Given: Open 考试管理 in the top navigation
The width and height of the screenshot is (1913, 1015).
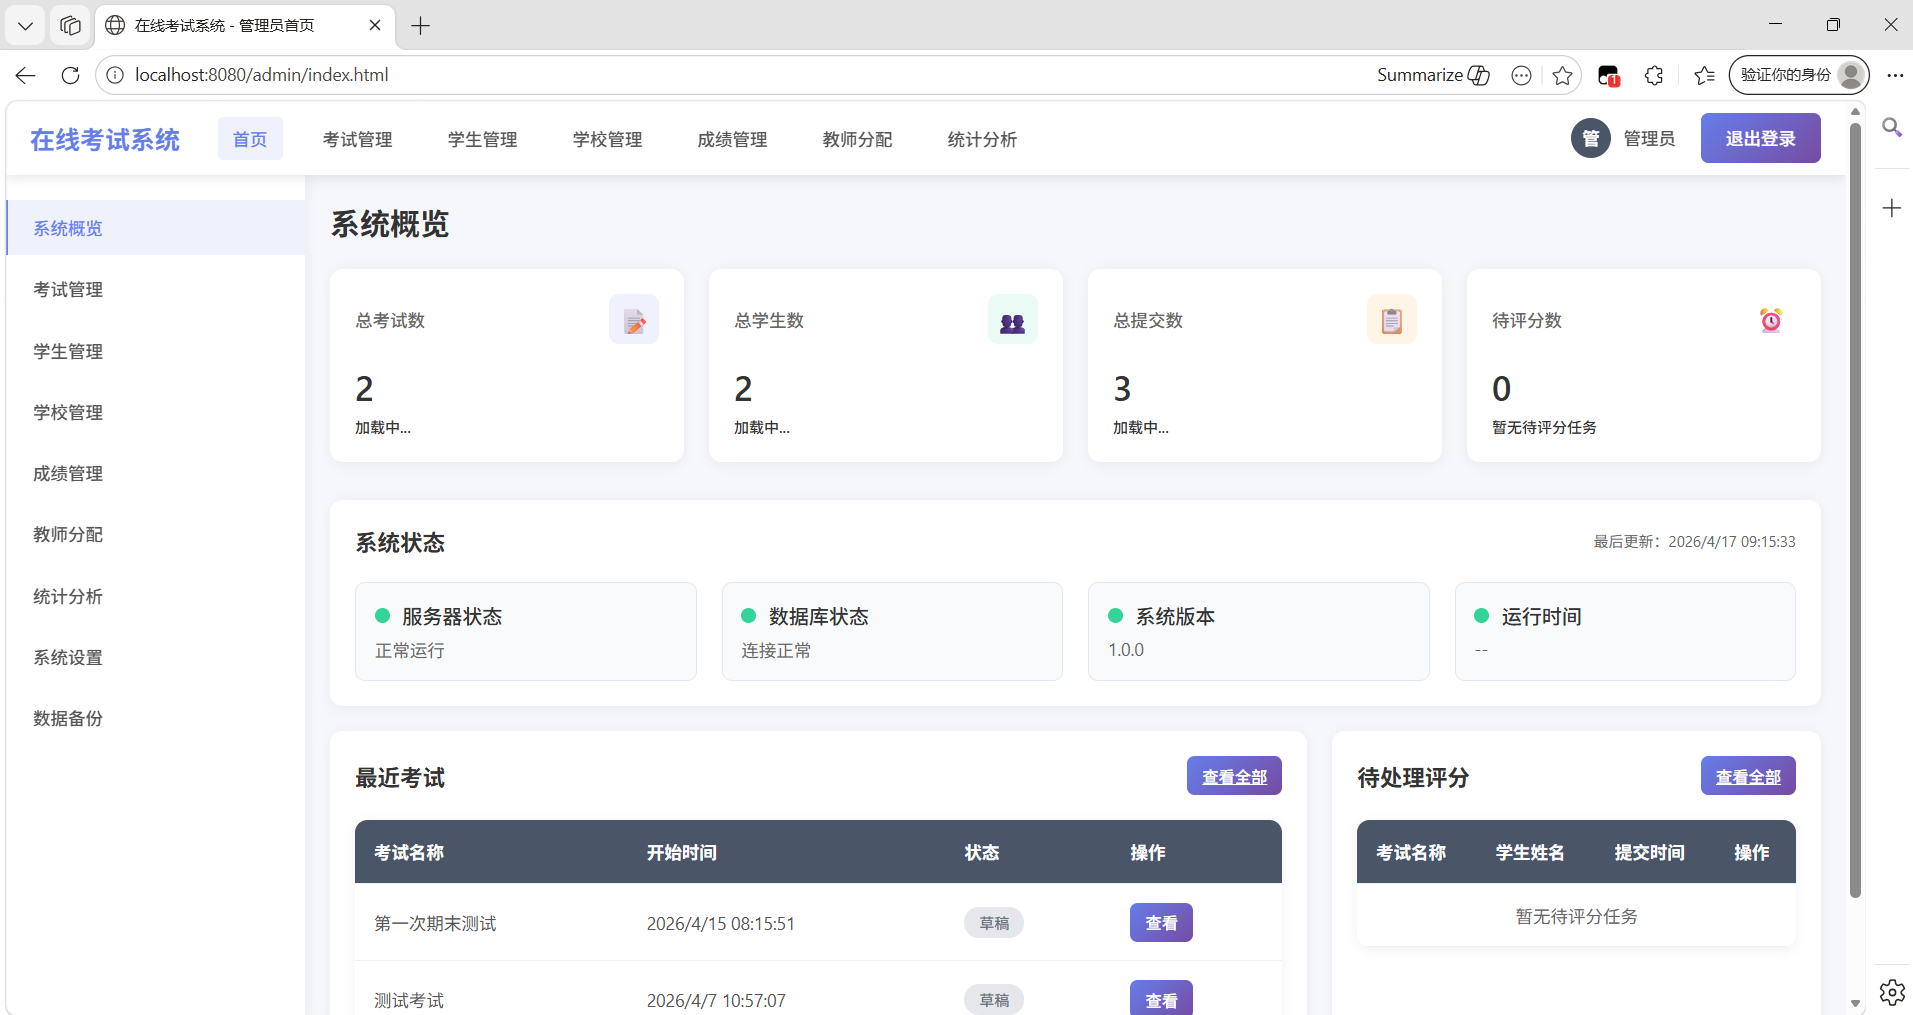Looking at the screenshot, I should pyautogui.click(x=357, y=140).
